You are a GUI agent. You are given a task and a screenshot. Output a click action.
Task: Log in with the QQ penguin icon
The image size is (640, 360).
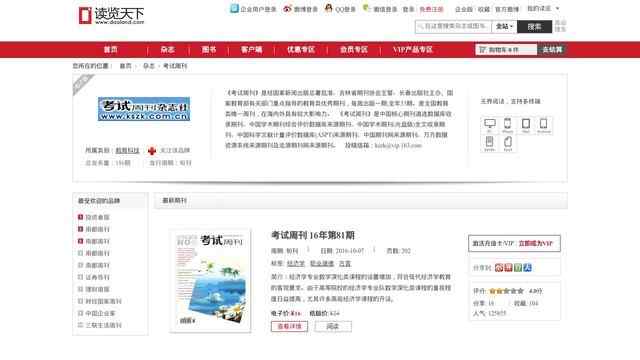pyautogui.click(x=328, y=8)
